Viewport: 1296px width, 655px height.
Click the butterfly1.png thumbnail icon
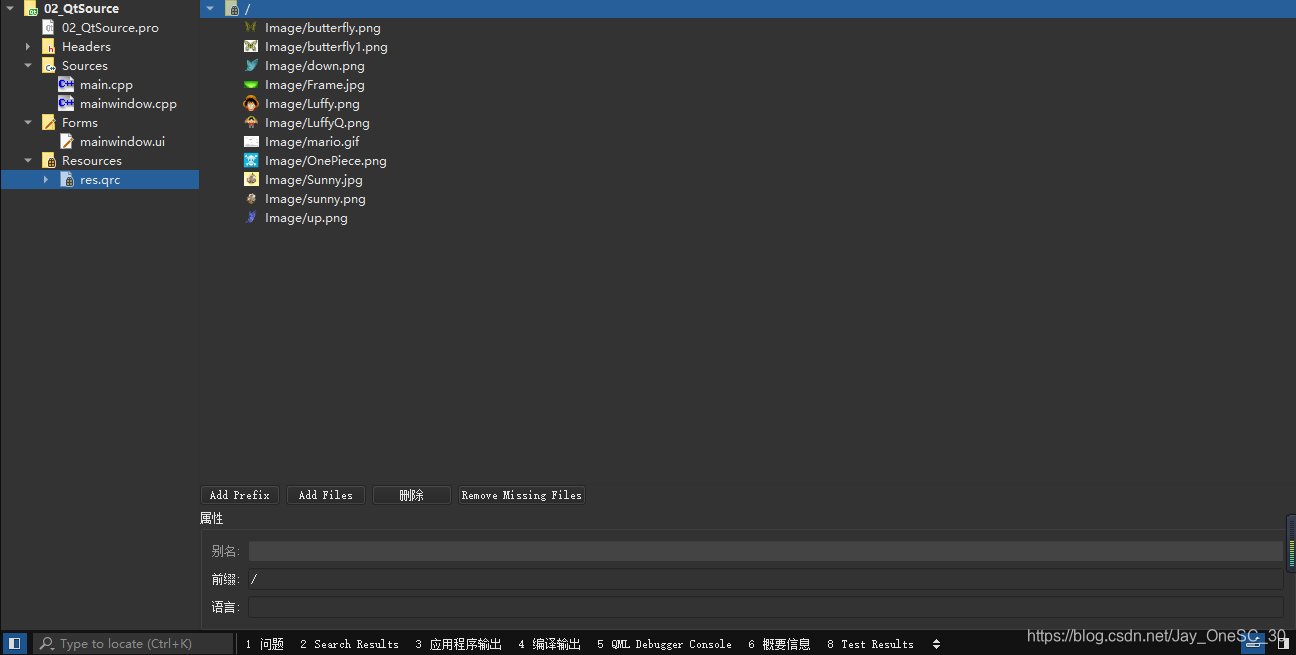click(x=251, y=46)
